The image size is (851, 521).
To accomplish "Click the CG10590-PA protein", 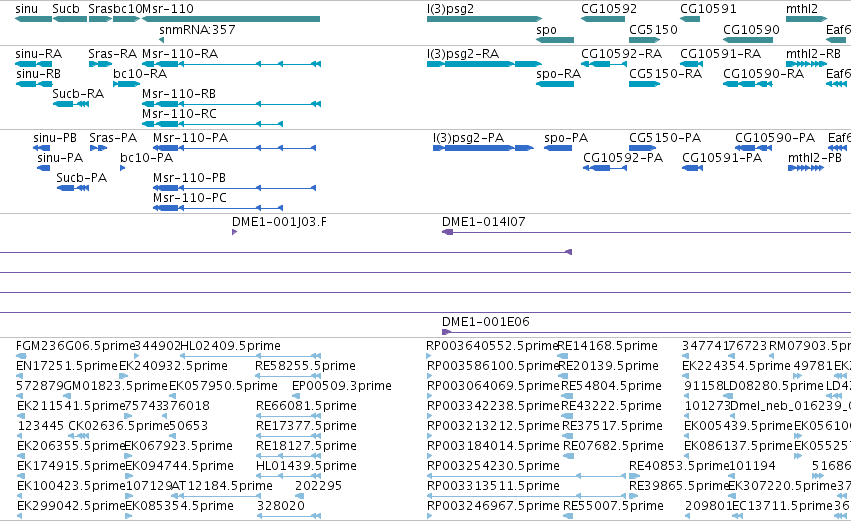I will tap(753, 148).
